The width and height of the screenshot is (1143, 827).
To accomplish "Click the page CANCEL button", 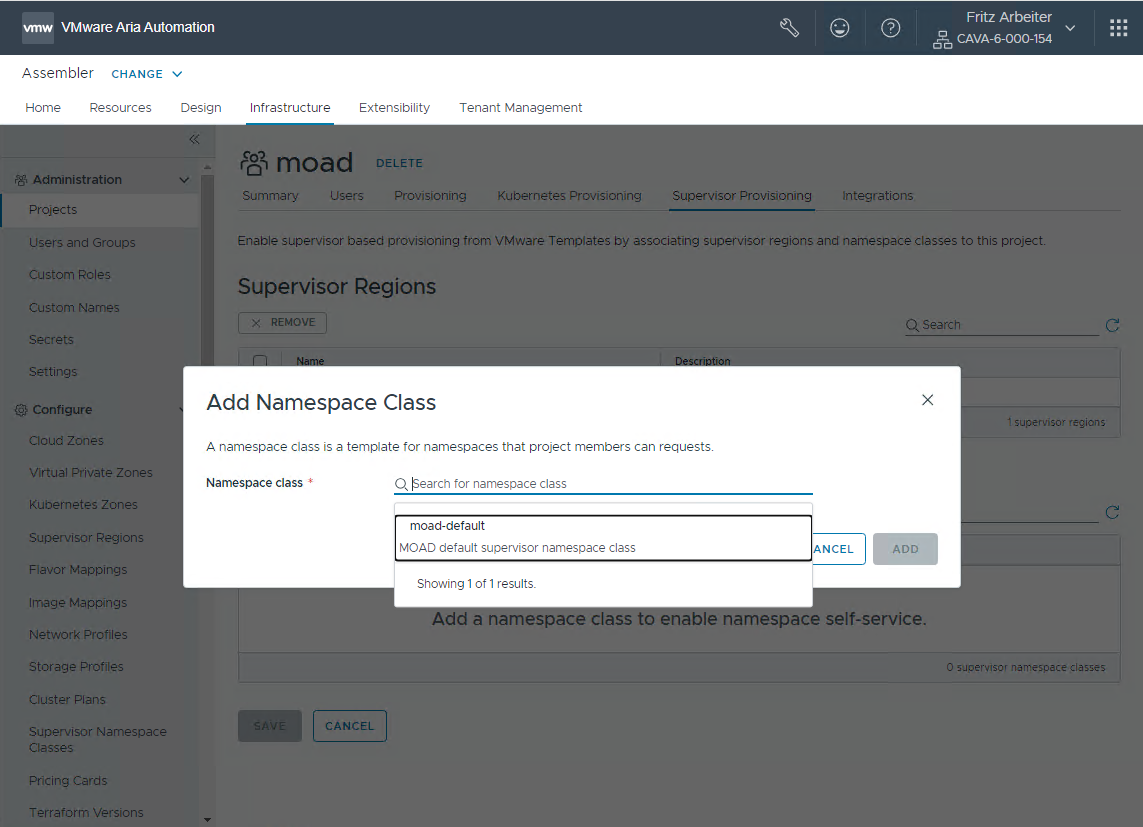I will [349, 726].
